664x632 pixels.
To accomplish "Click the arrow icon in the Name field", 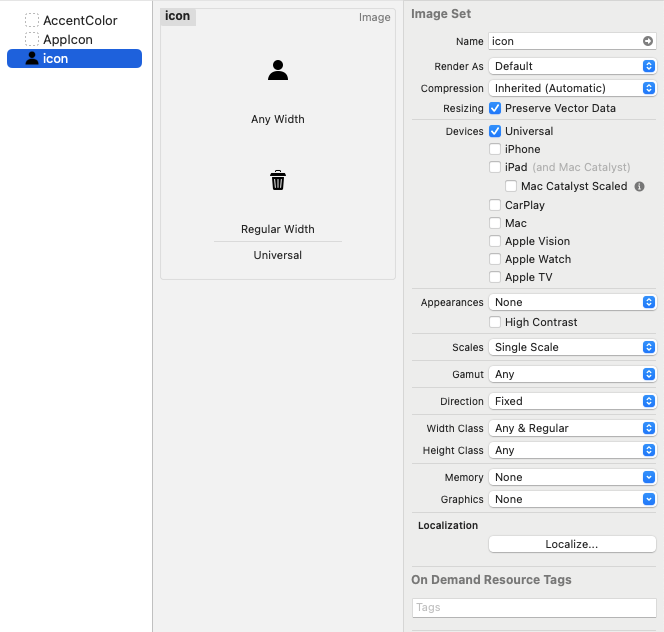I will (x=648, y=42).
